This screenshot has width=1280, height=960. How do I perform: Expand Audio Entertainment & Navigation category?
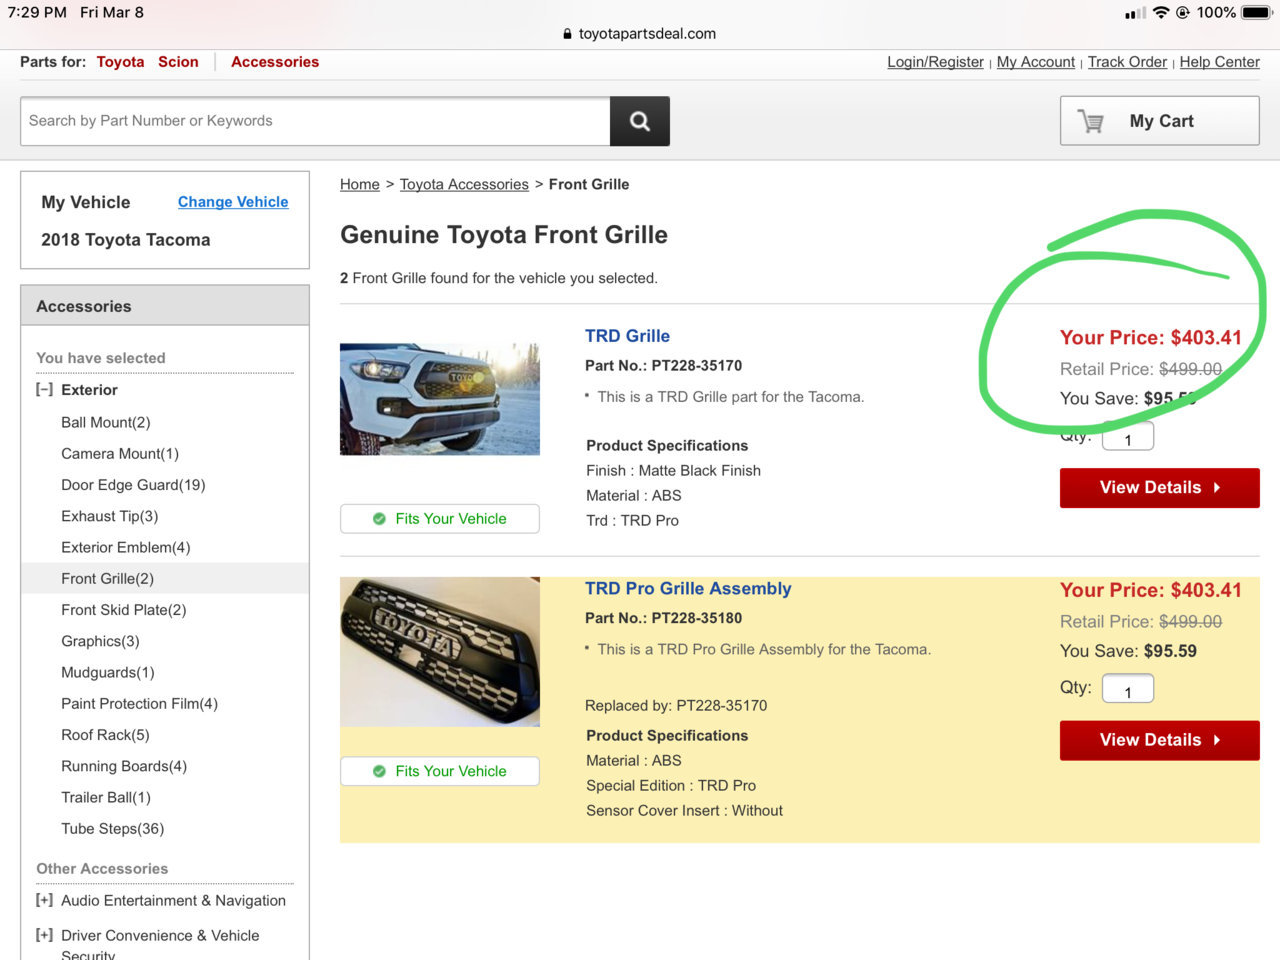pyautogui.click(x=44, y=900)
